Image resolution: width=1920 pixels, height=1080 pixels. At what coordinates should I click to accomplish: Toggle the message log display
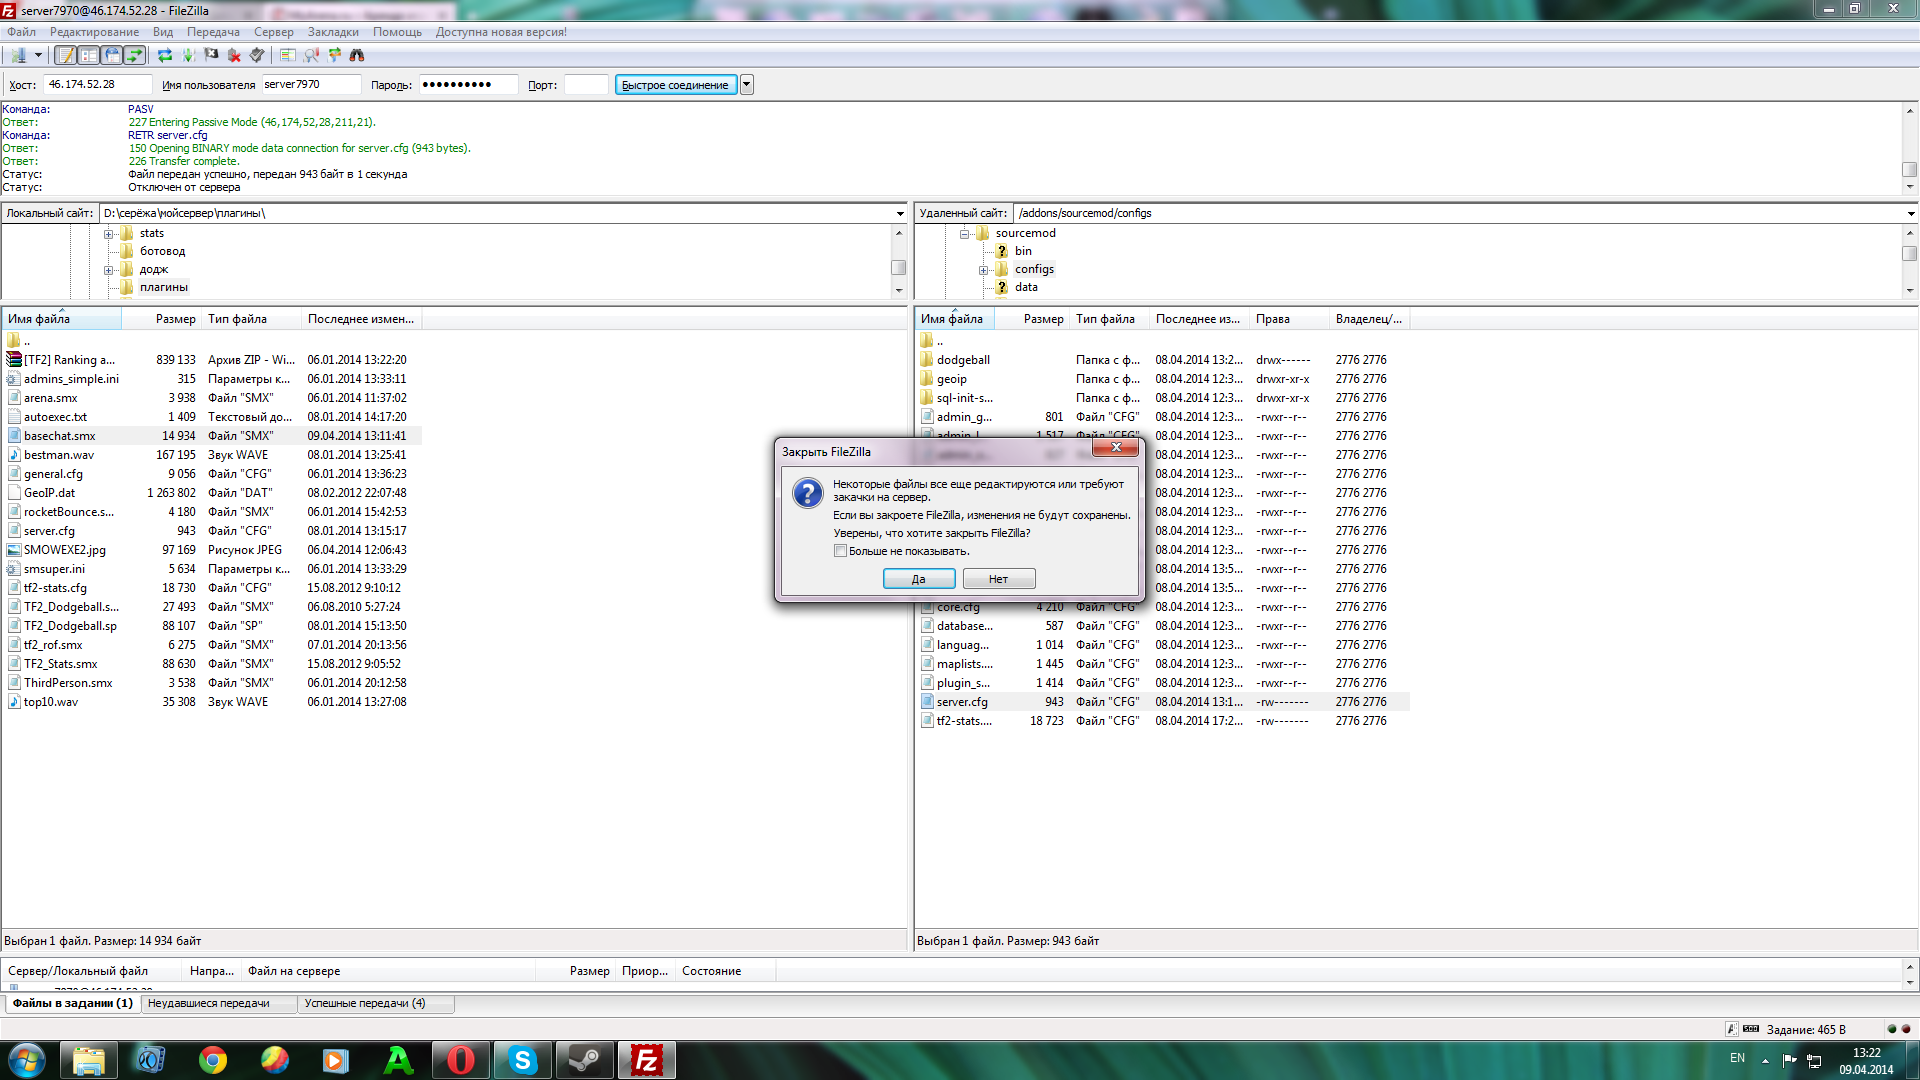click(x=66, y=55)
